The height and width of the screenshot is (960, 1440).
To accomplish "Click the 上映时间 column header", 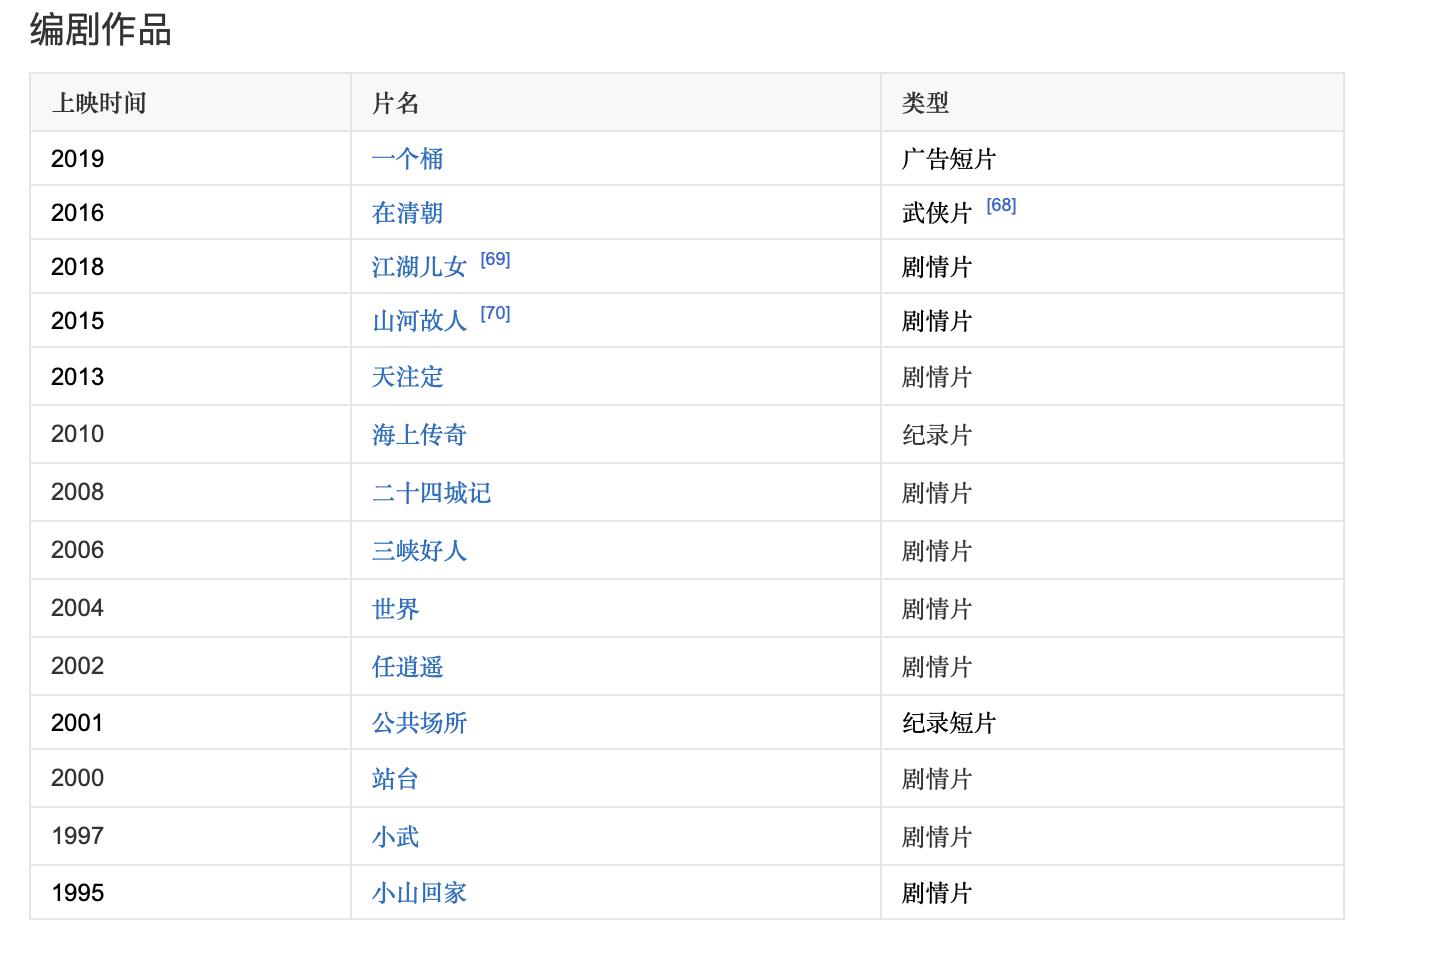I will click(99, 103).
